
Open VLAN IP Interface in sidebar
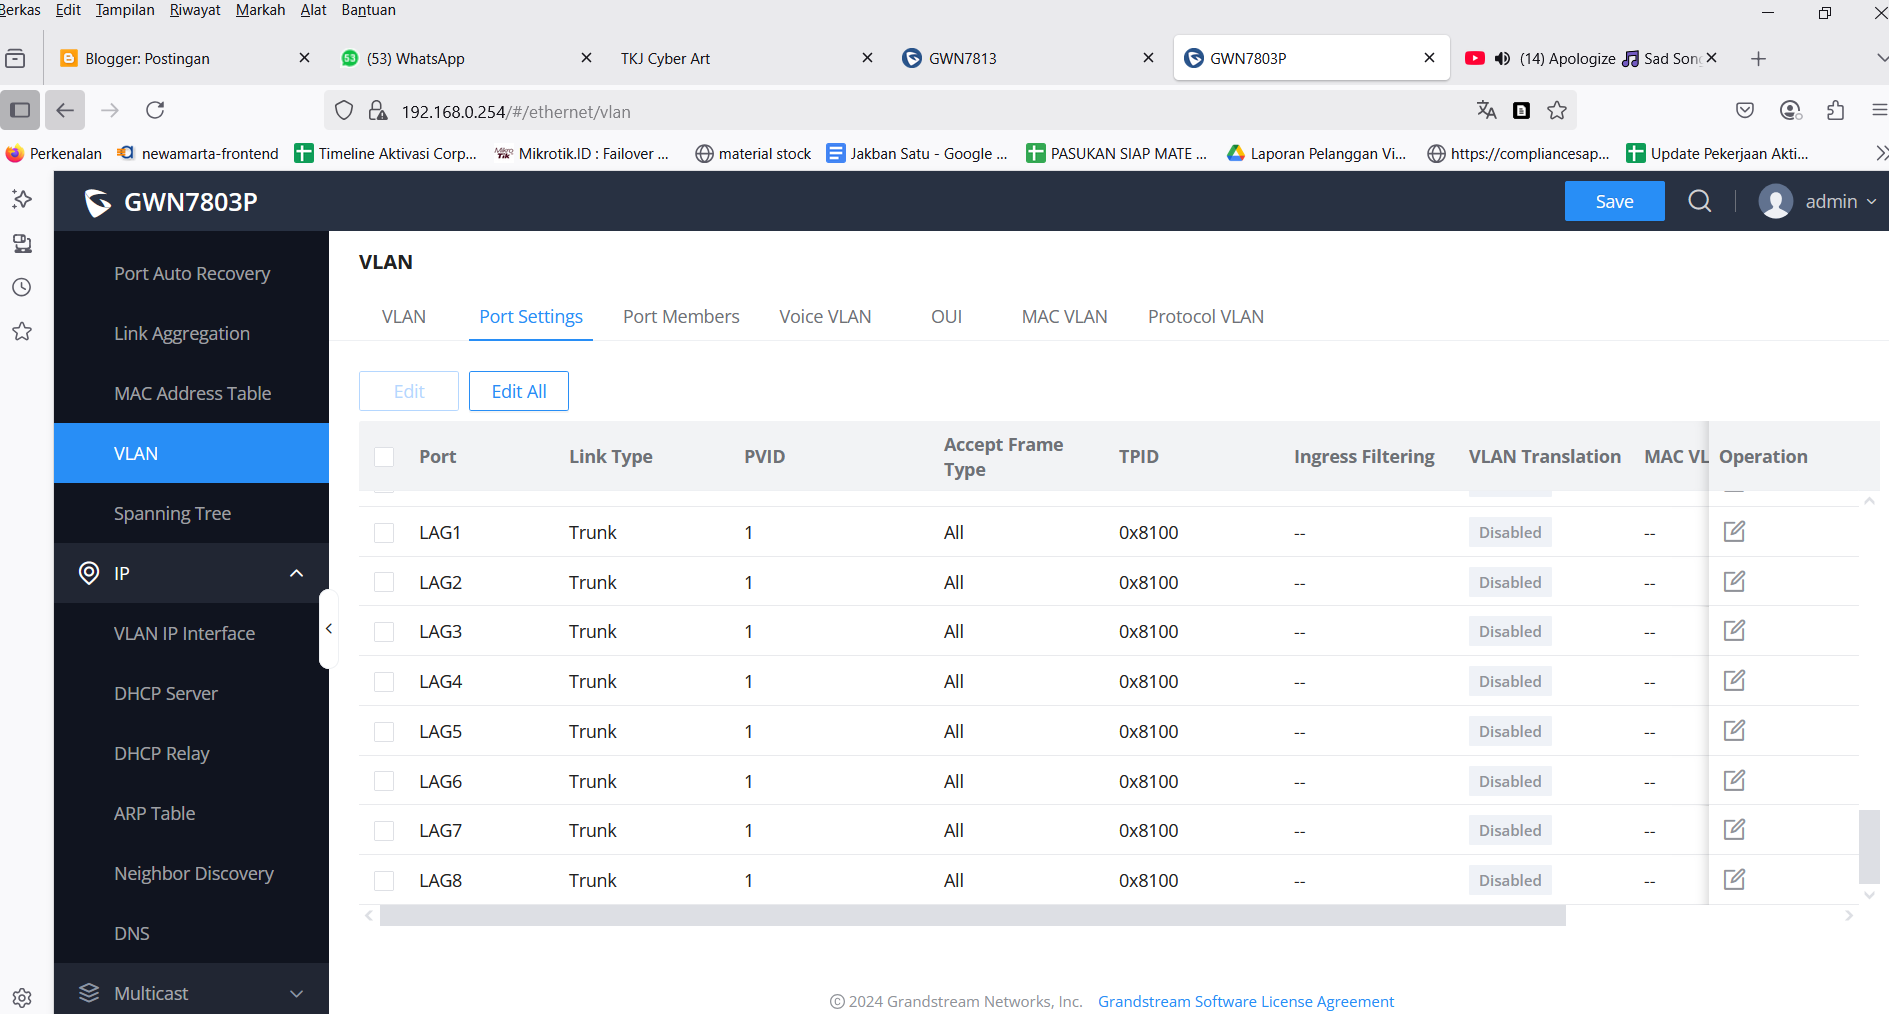point(191,633)
